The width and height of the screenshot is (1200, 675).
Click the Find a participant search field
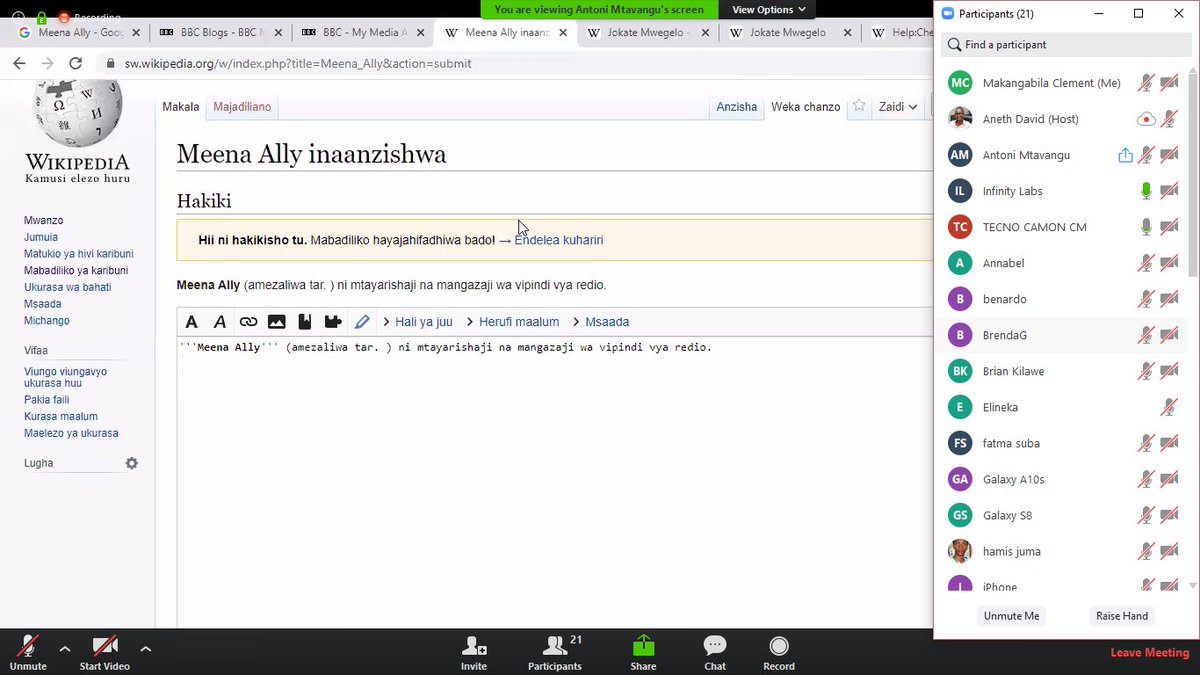[1063, 45]
